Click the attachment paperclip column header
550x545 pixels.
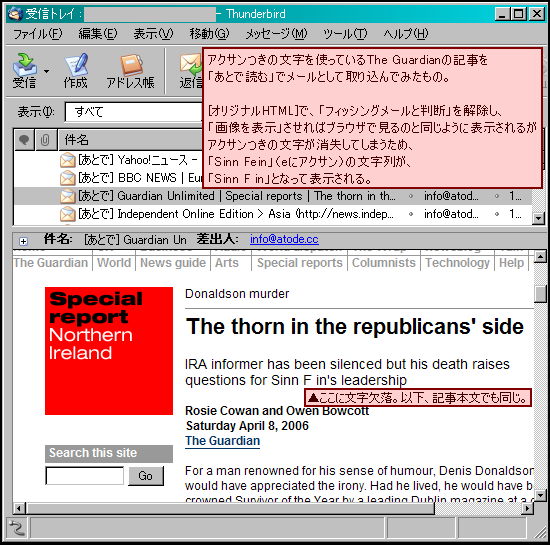(x=45, y=140)
